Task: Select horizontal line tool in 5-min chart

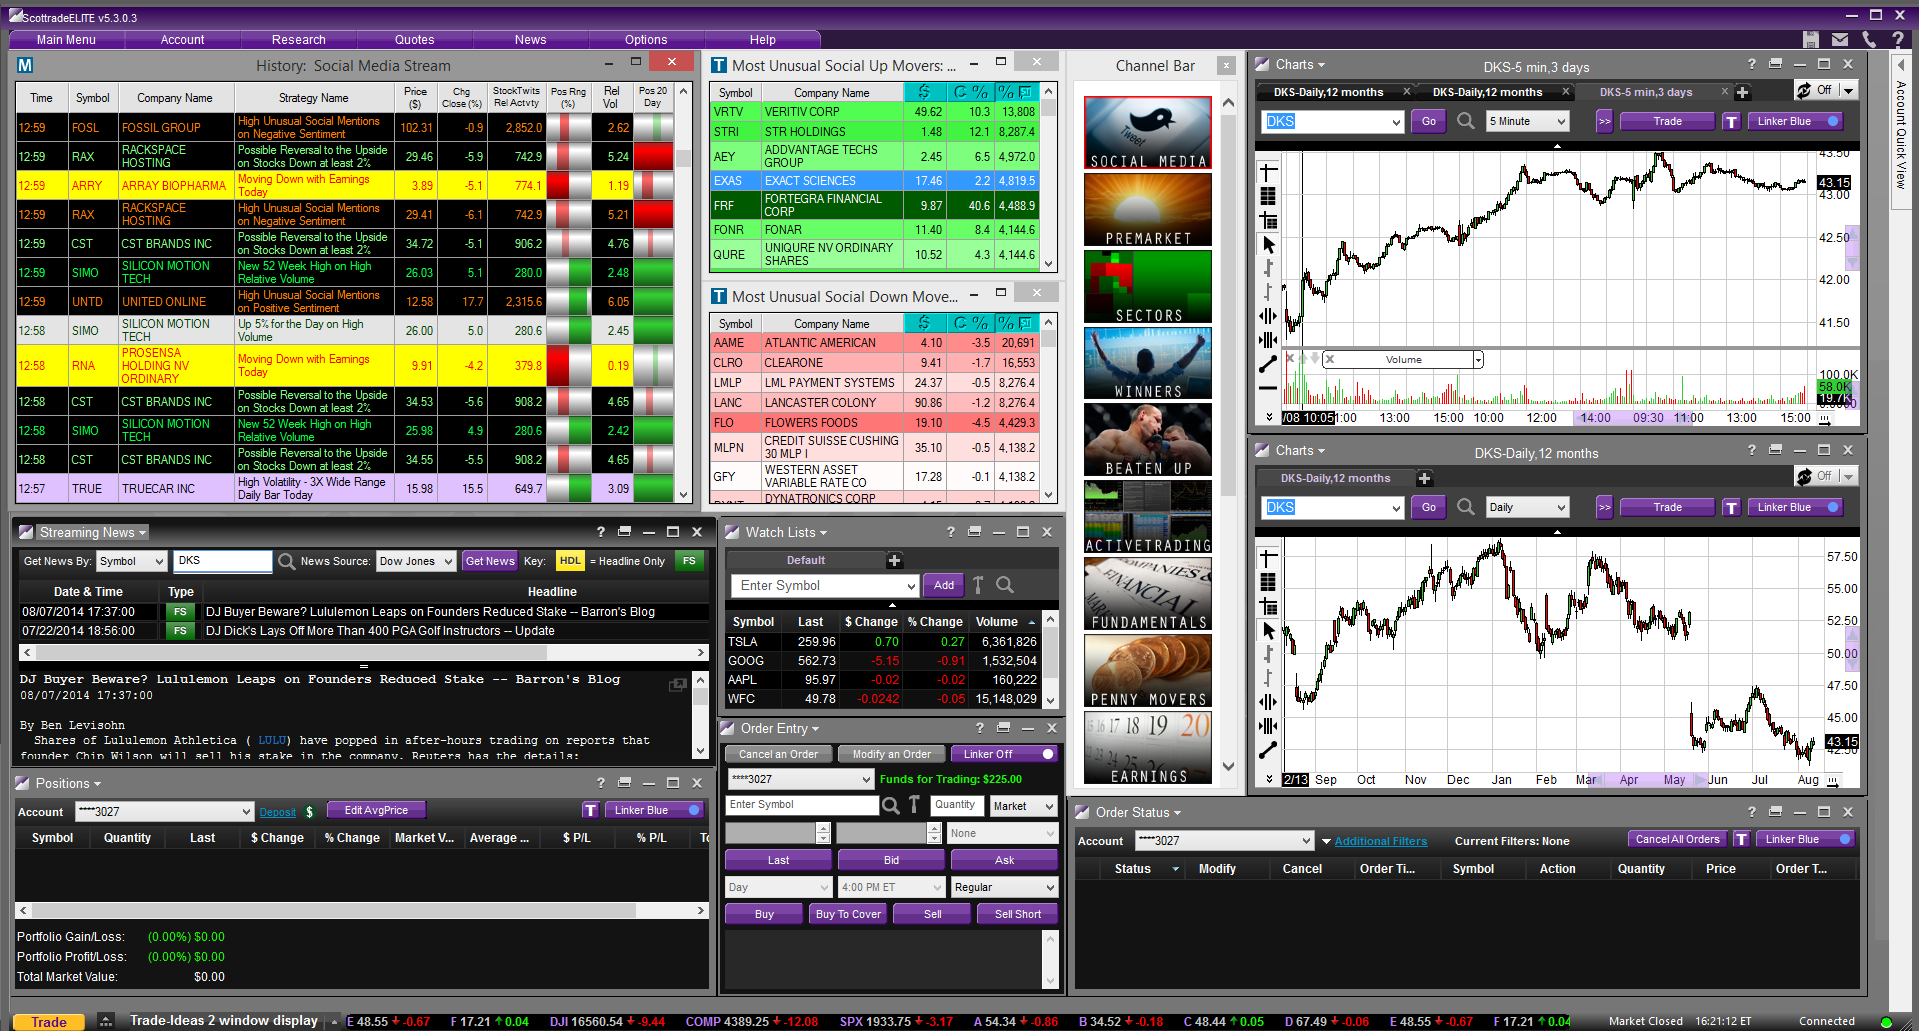Action: pyautogui.click(x=1268, y=388)
